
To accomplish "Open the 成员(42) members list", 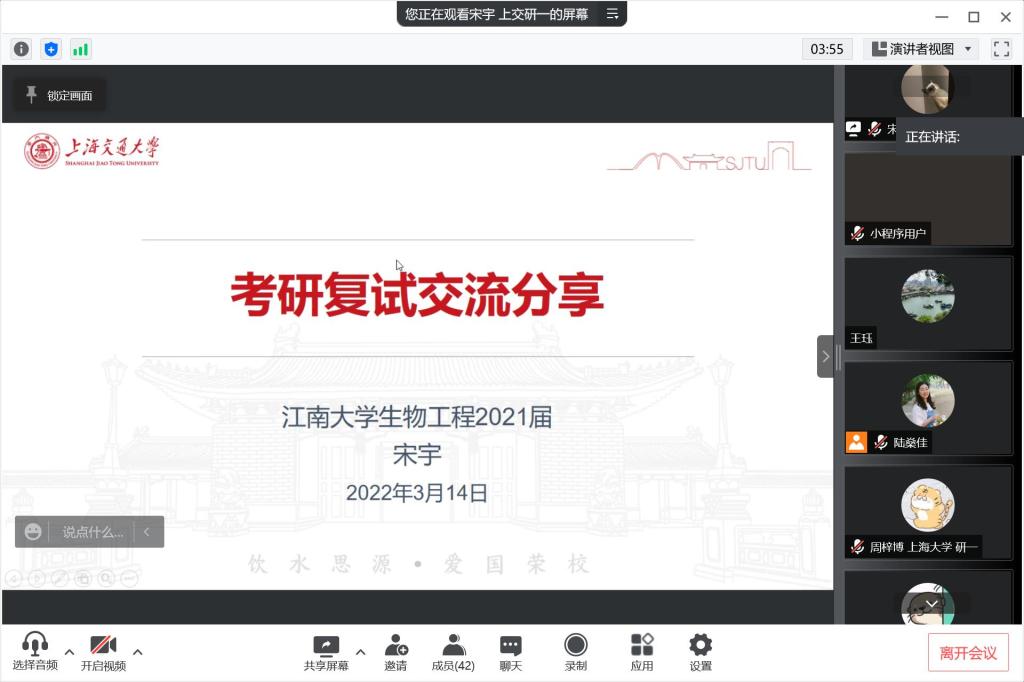I will tap(453, 652).
